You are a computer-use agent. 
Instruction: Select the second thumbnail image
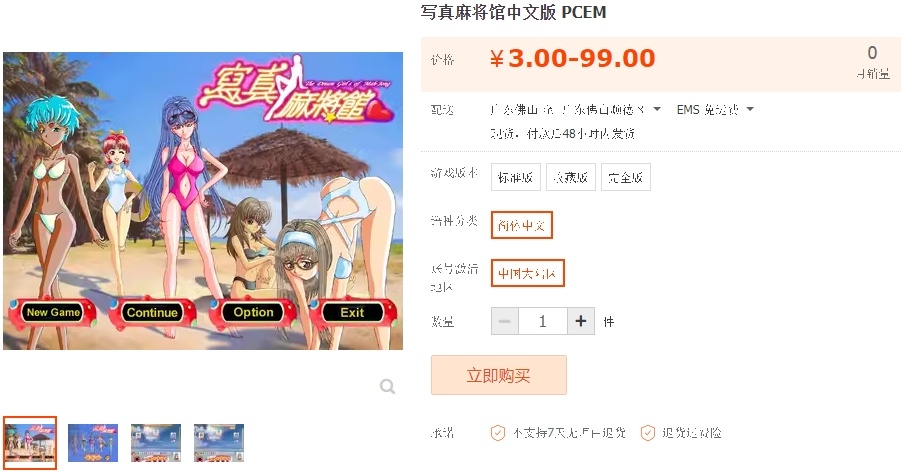point(93,443)
